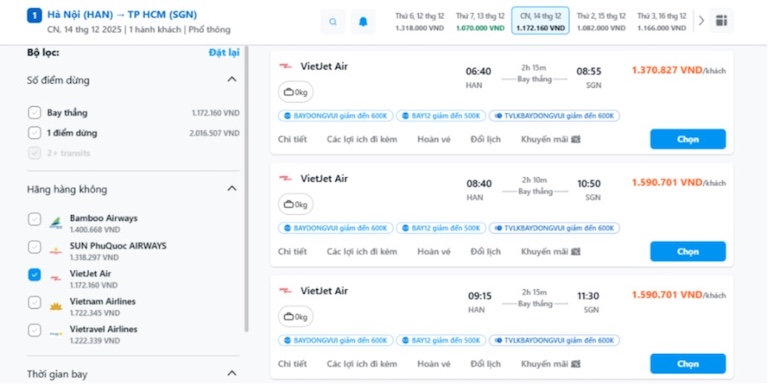
Task: Collapse the Thời gian bay section
Action: pos(232,373)
